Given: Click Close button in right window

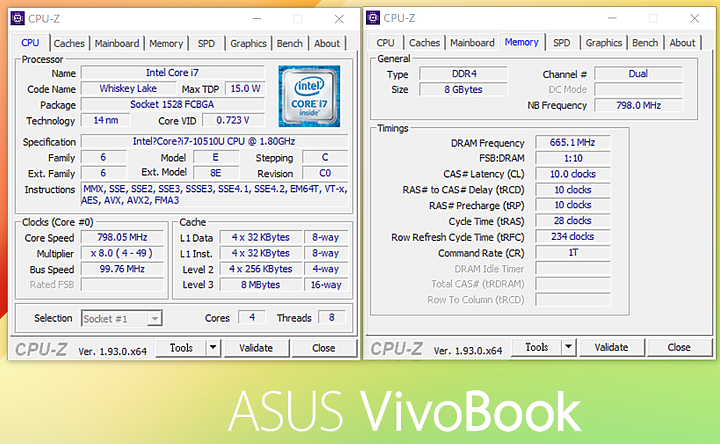Looking at the screenshot, I should (x=679, y=347).
